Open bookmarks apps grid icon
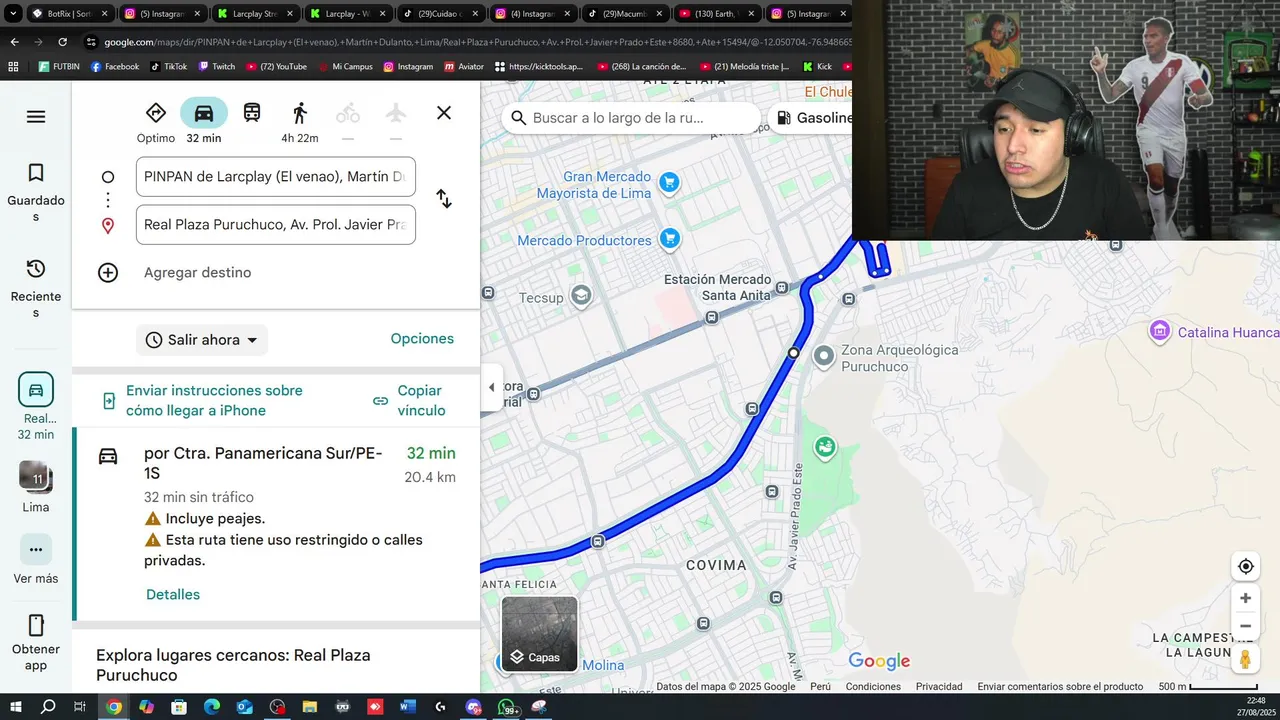This screenshot has height=720, width=1280. pyautogui.click(x=13, y=67)
